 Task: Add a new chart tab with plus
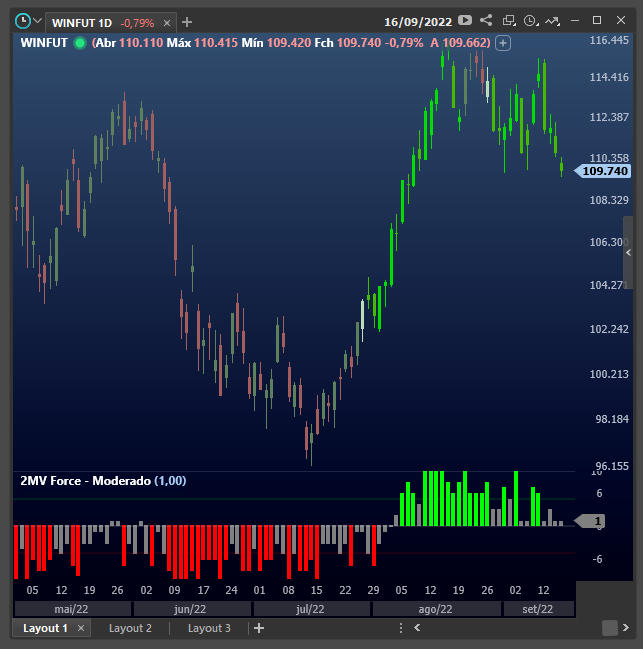(187, 22)
